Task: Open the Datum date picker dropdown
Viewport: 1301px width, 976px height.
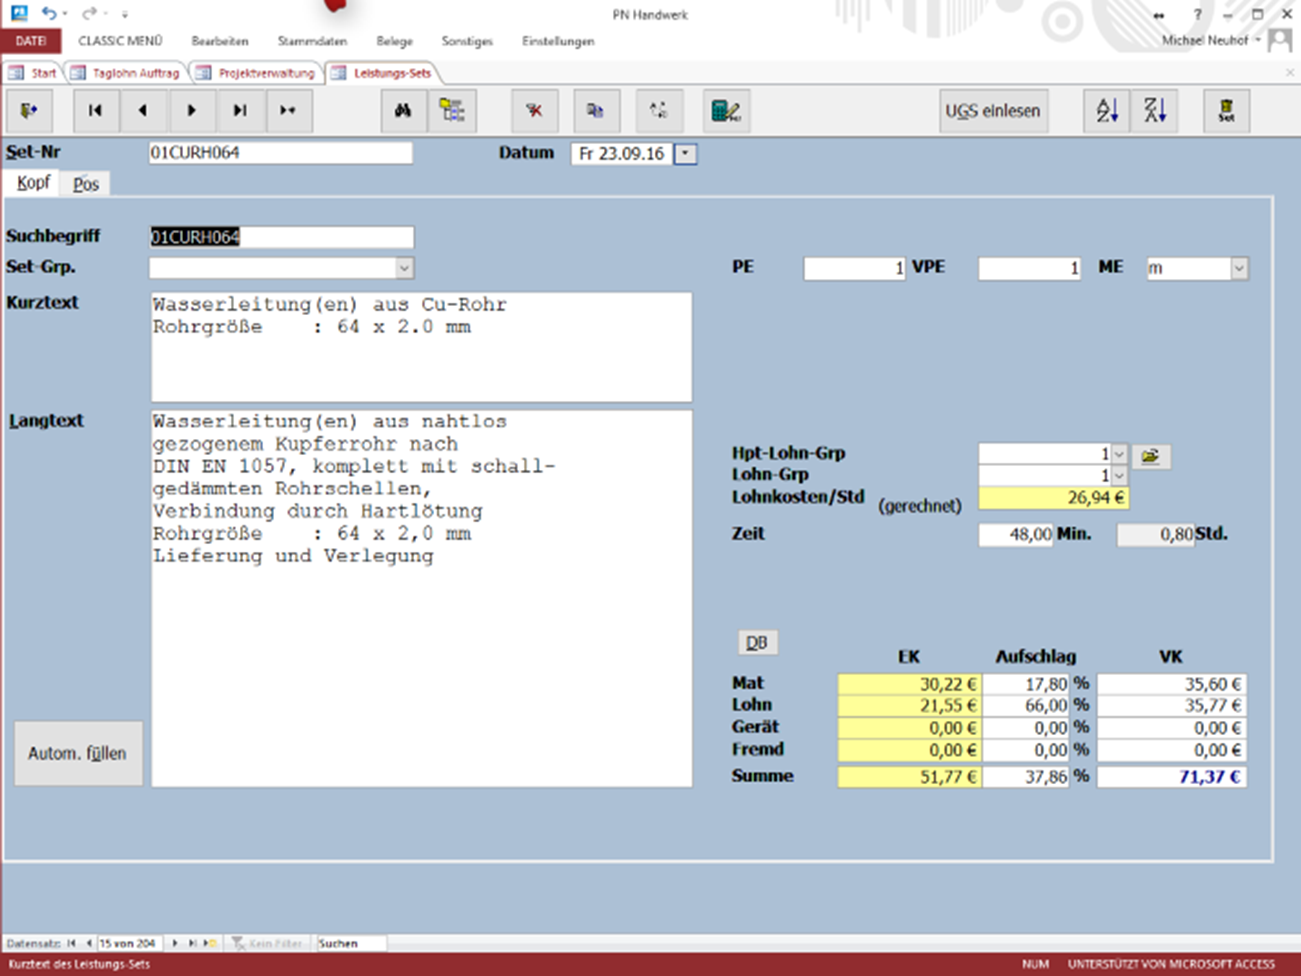Action: click(x=686, y=154)
